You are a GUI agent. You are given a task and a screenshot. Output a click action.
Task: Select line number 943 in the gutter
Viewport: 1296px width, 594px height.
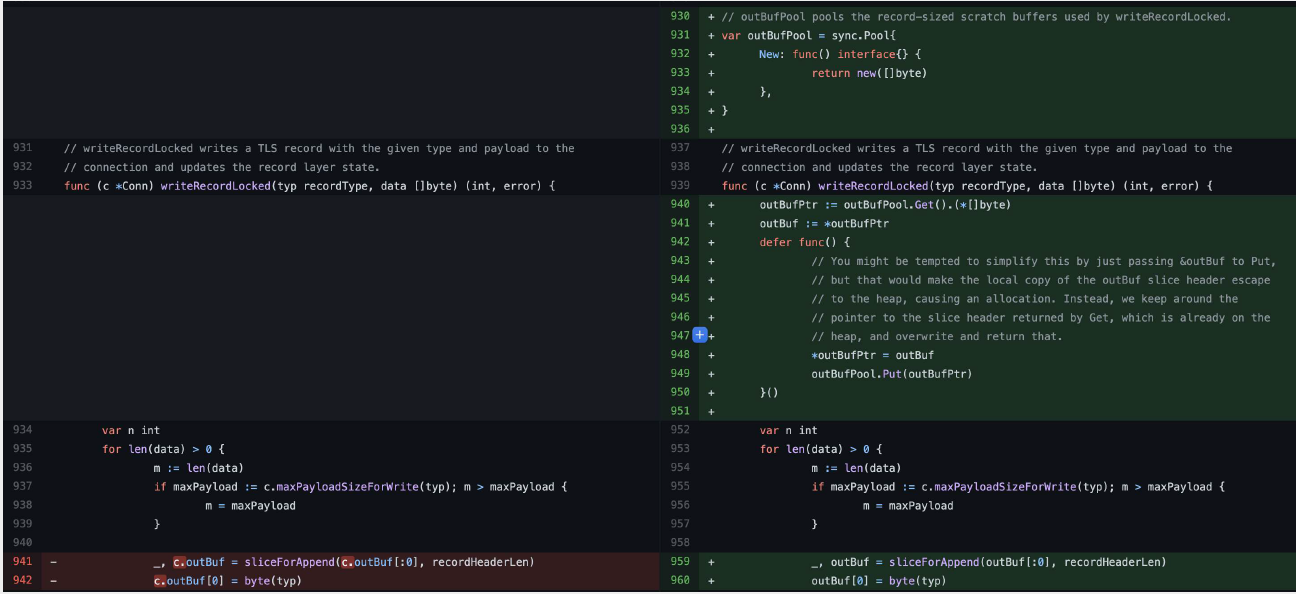coord(680,261)
